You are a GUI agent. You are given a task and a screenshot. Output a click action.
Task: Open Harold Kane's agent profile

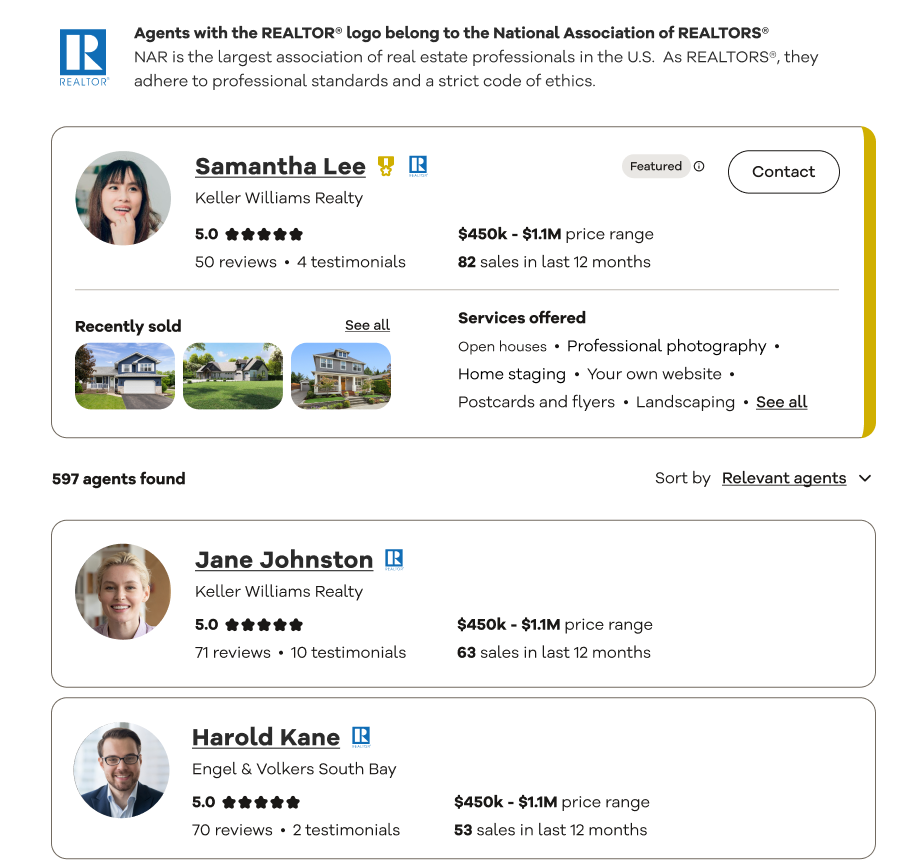pos(266,737)
